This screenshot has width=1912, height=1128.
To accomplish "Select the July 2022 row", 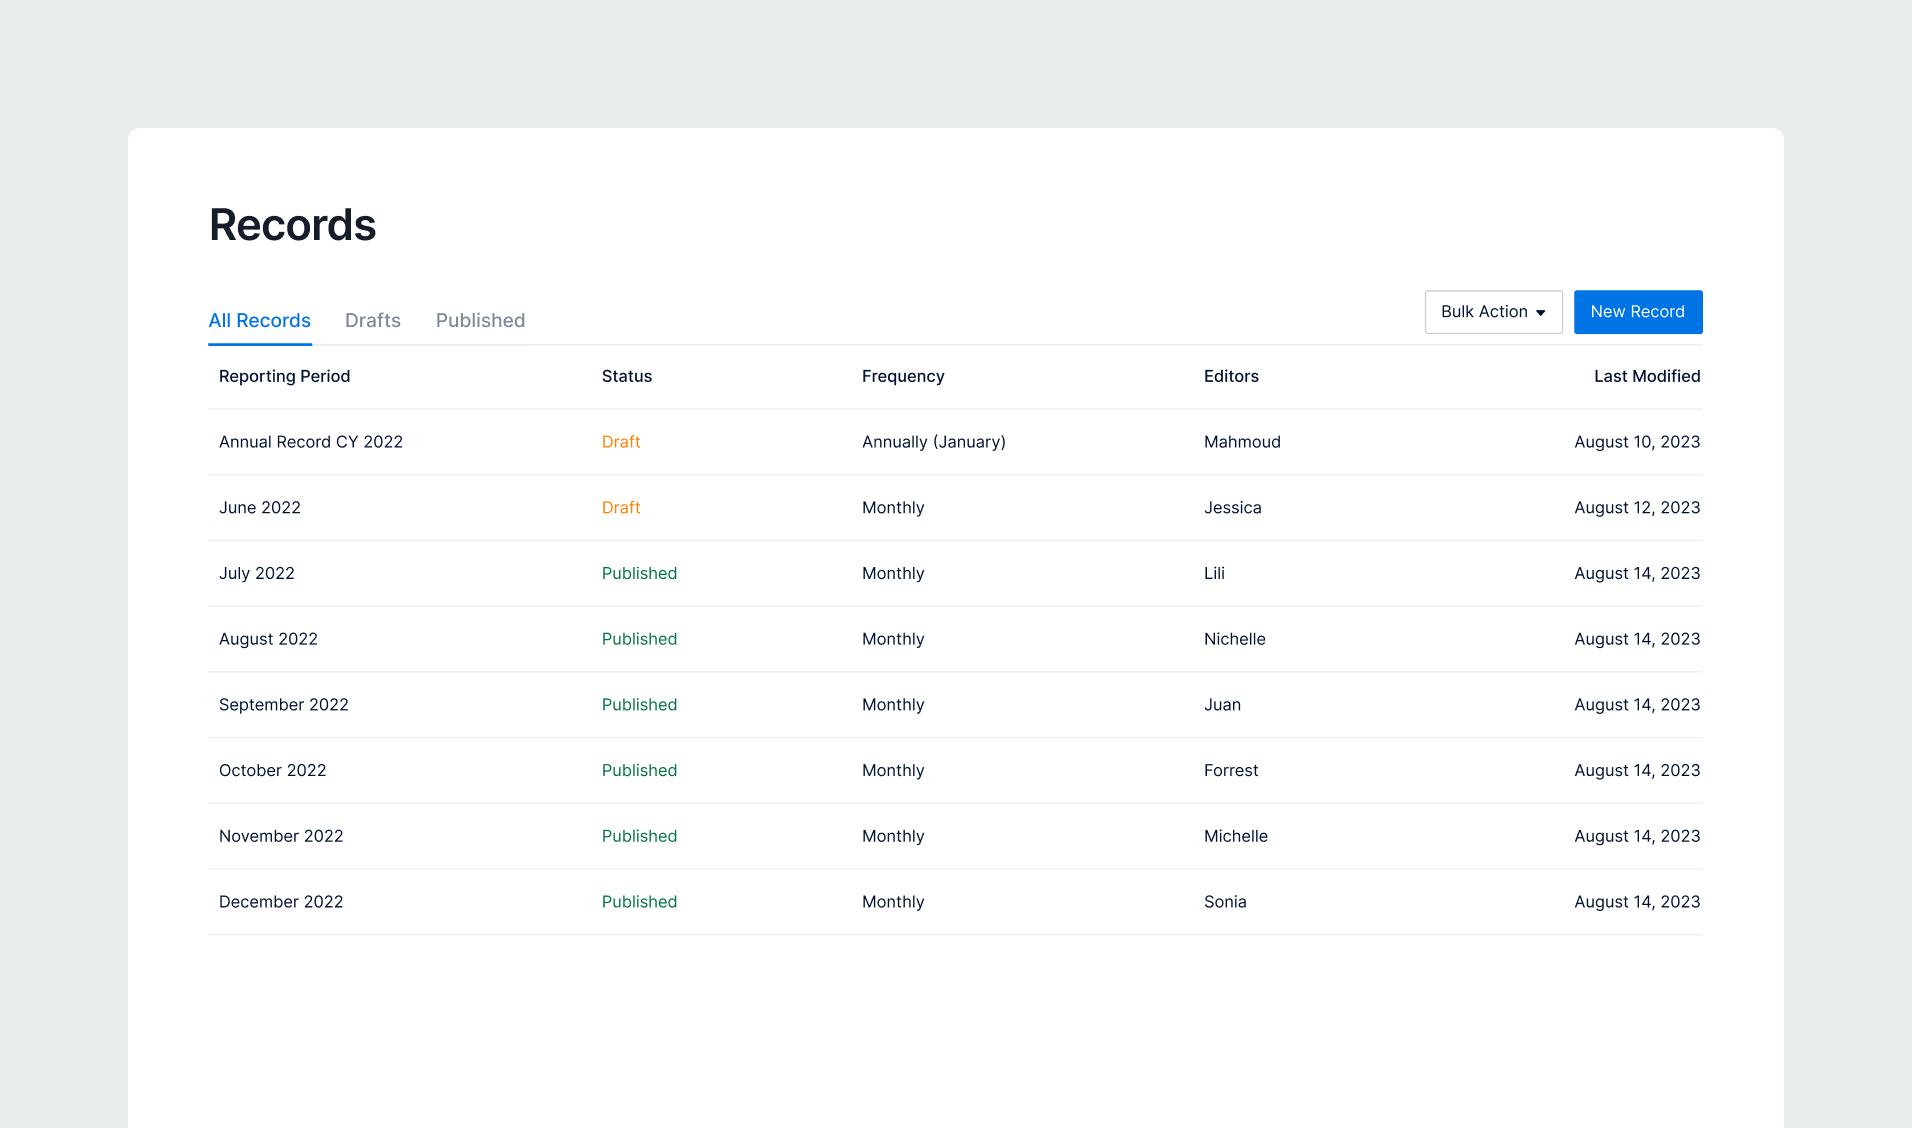I will click(256, 573).
